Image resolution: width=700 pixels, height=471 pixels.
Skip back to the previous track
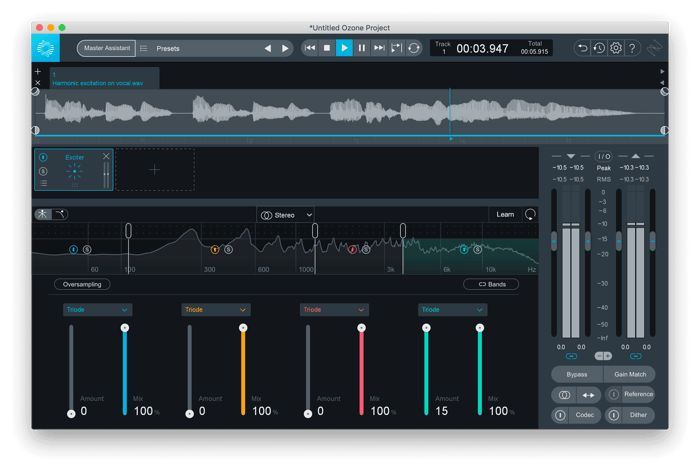pyautogui.click(x=310, y=48)
